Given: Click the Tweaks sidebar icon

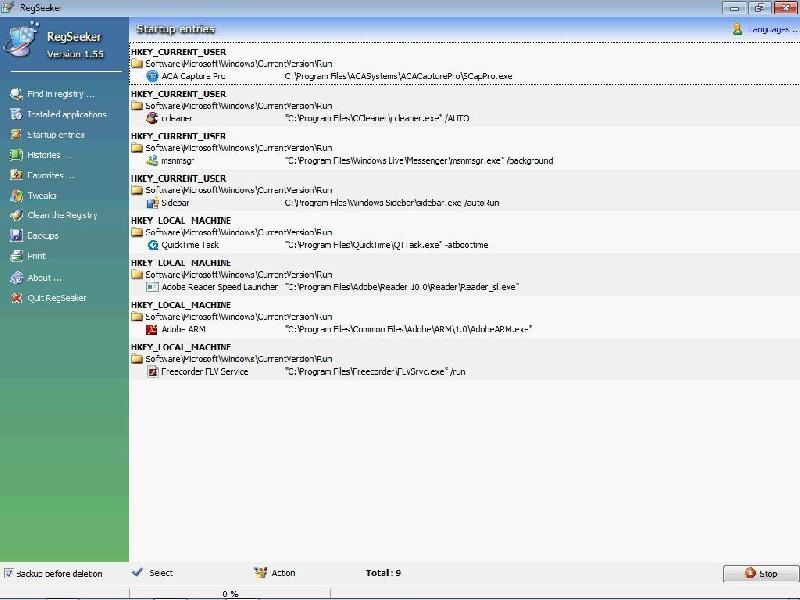Looking at the screenshot, I should coord(16,195).
